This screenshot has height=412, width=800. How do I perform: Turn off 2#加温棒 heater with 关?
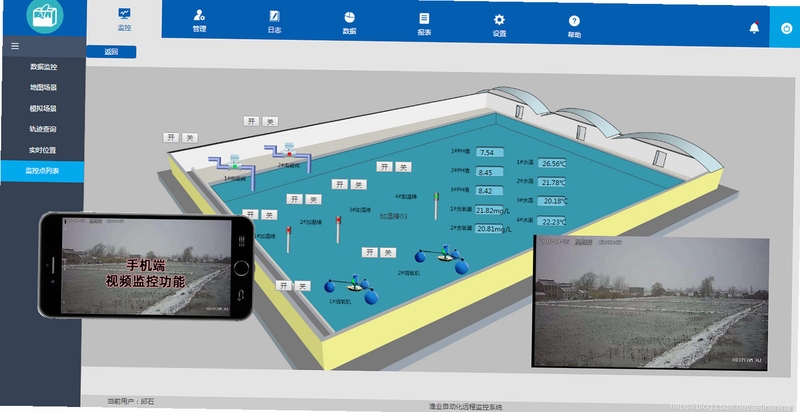[x=313, y=200]
